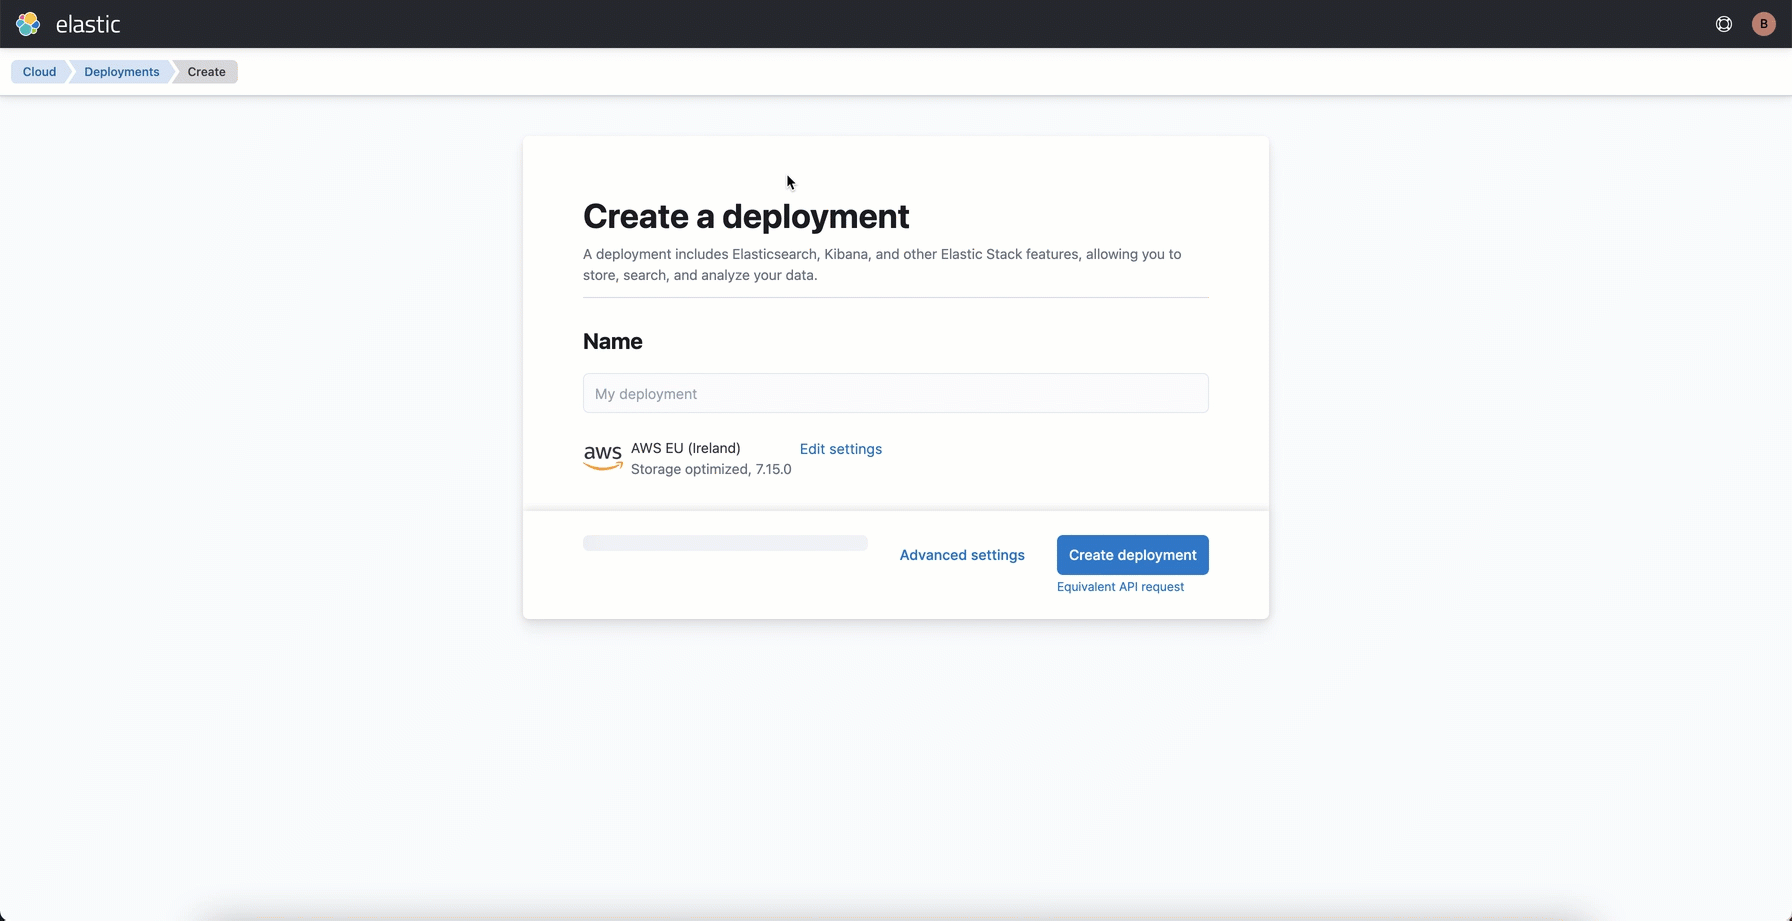Click the Create a deployment heading

tap(746, 216)
